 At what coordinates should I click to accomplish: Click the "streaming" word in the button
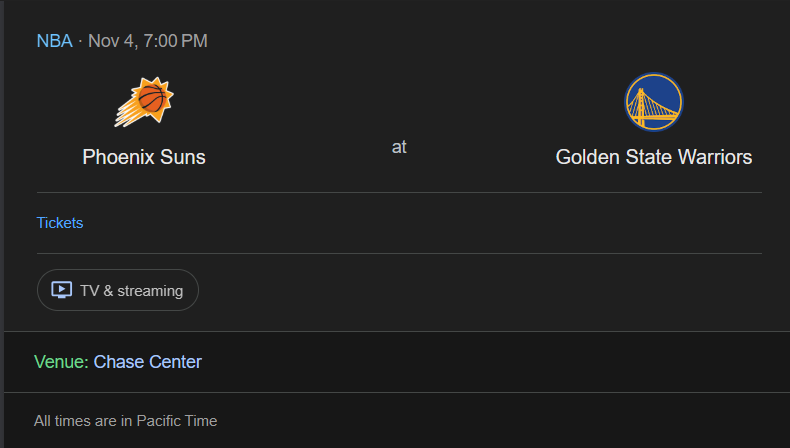(x=150, y=291)
